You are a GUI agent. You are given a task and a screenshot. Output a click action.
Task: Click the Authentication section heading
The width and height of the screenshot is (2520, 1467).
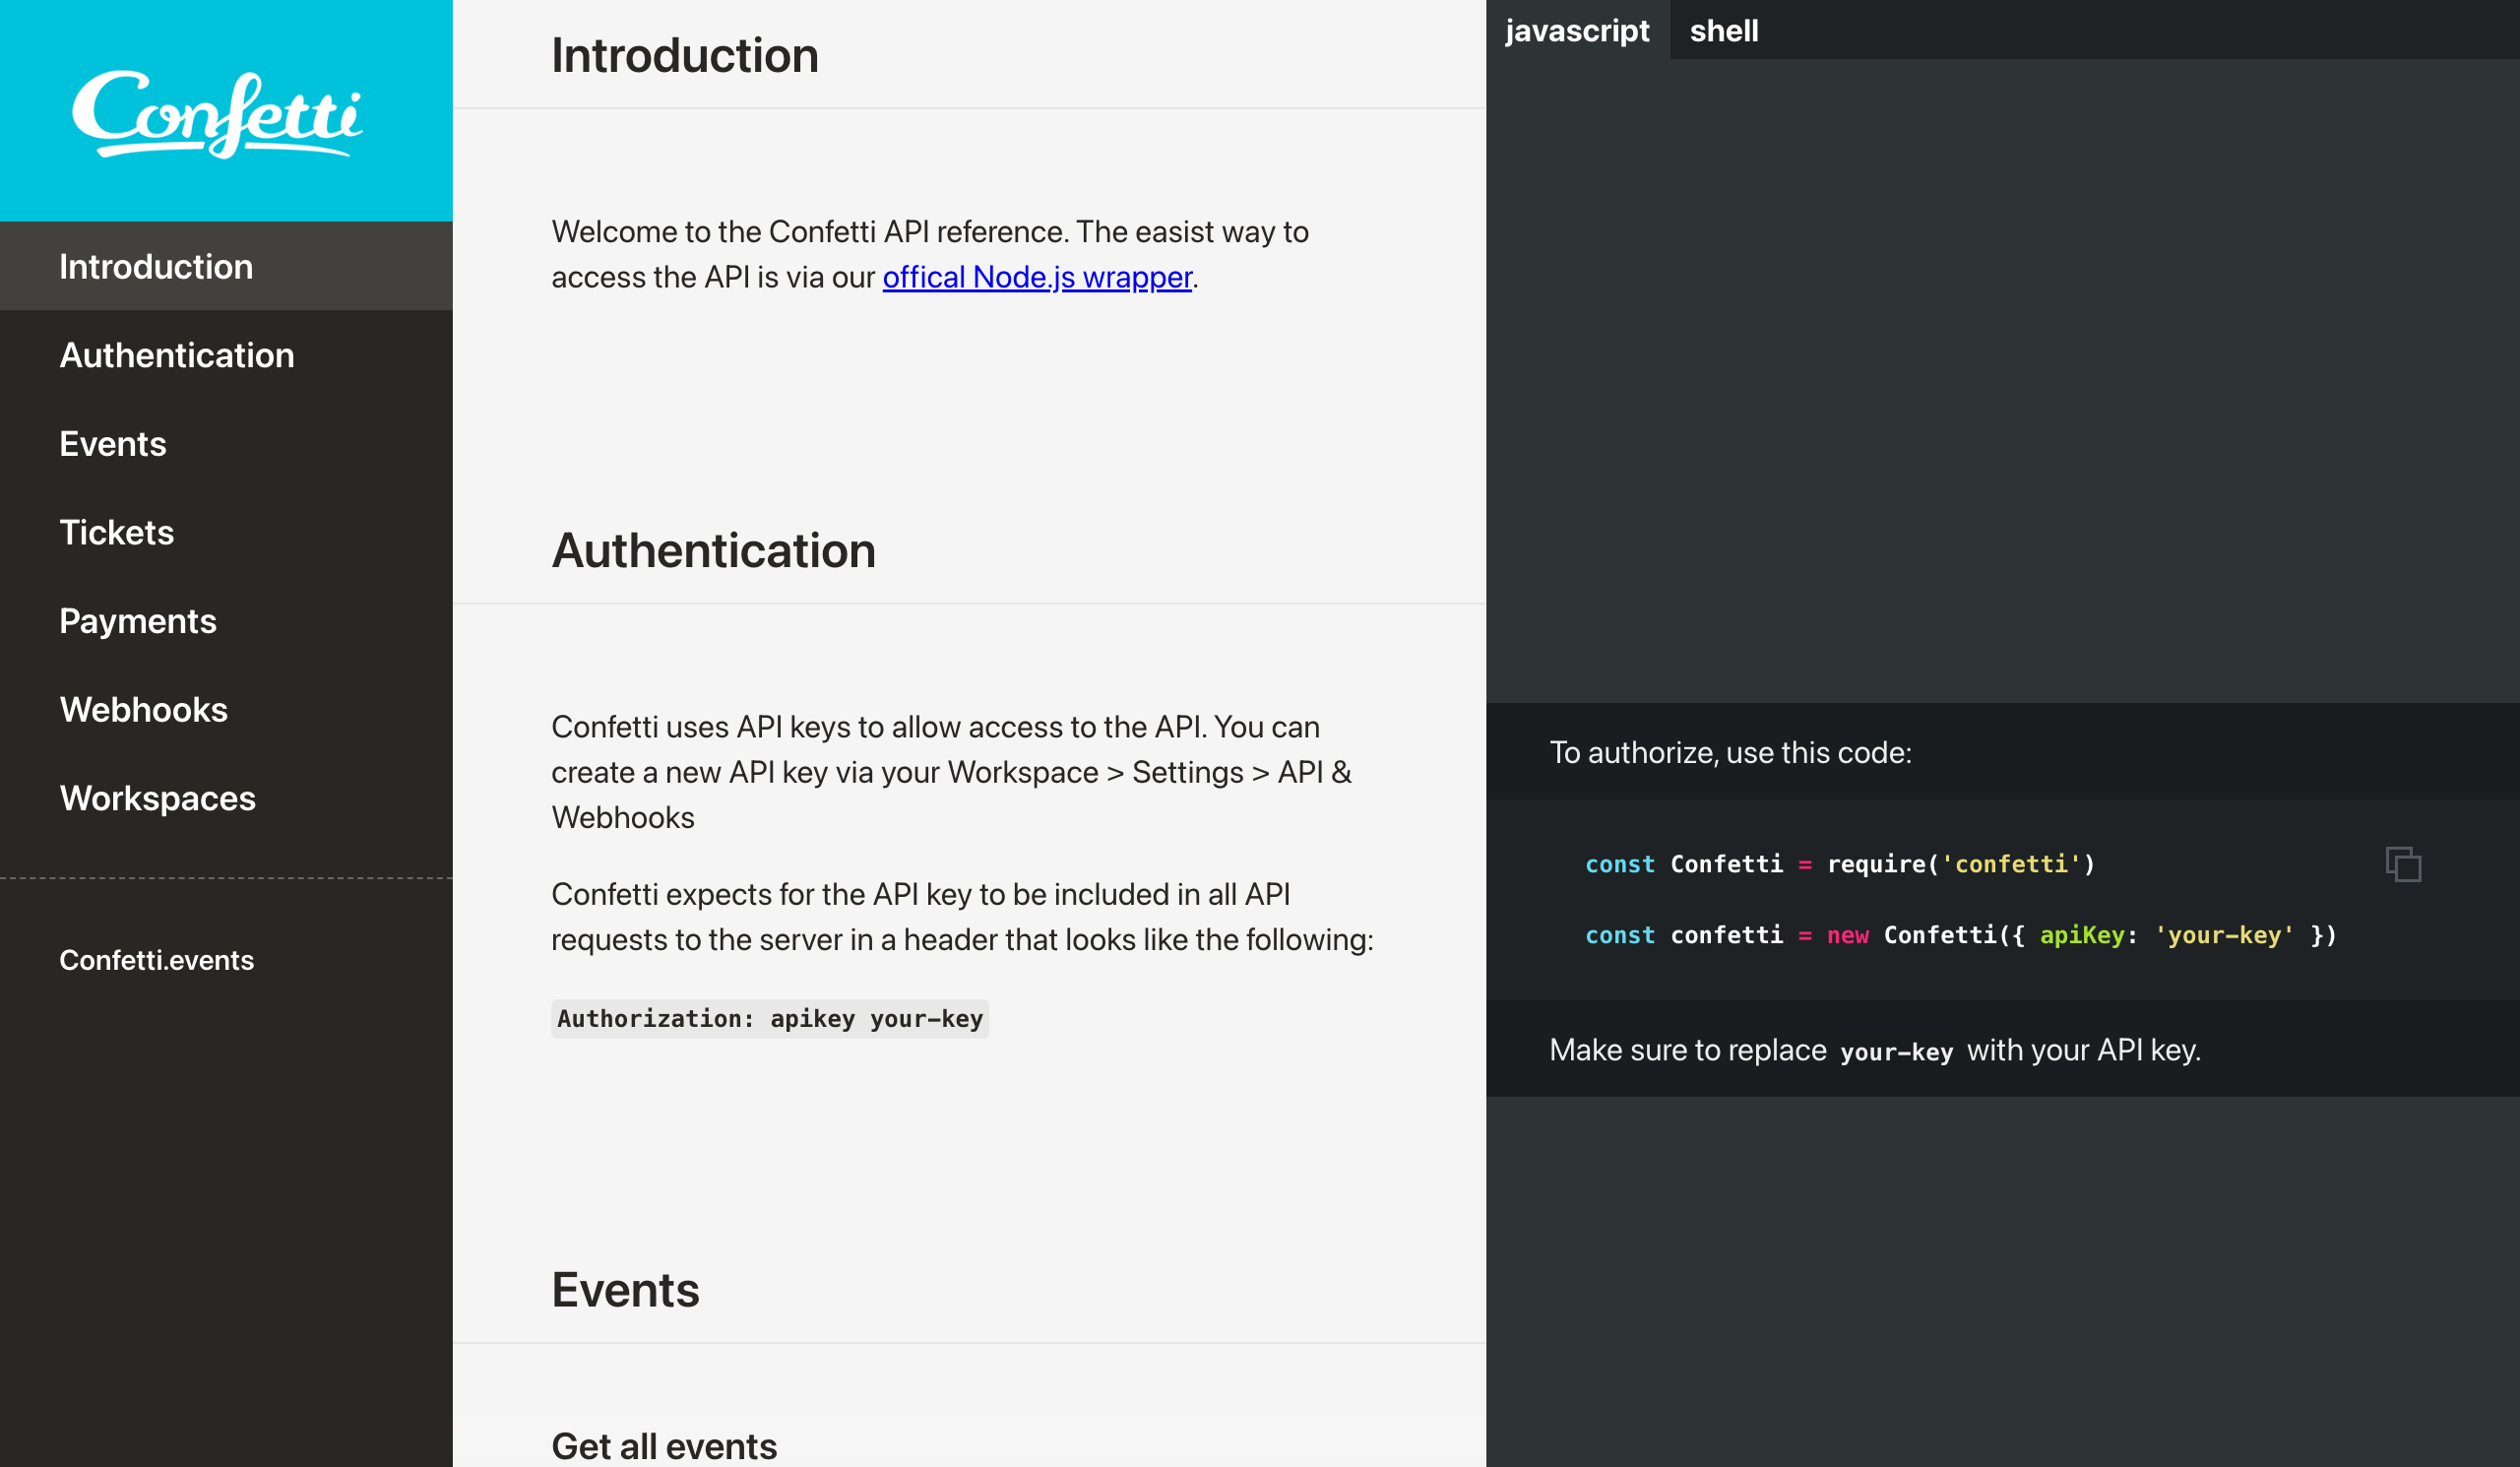click(x=713, y=550)
